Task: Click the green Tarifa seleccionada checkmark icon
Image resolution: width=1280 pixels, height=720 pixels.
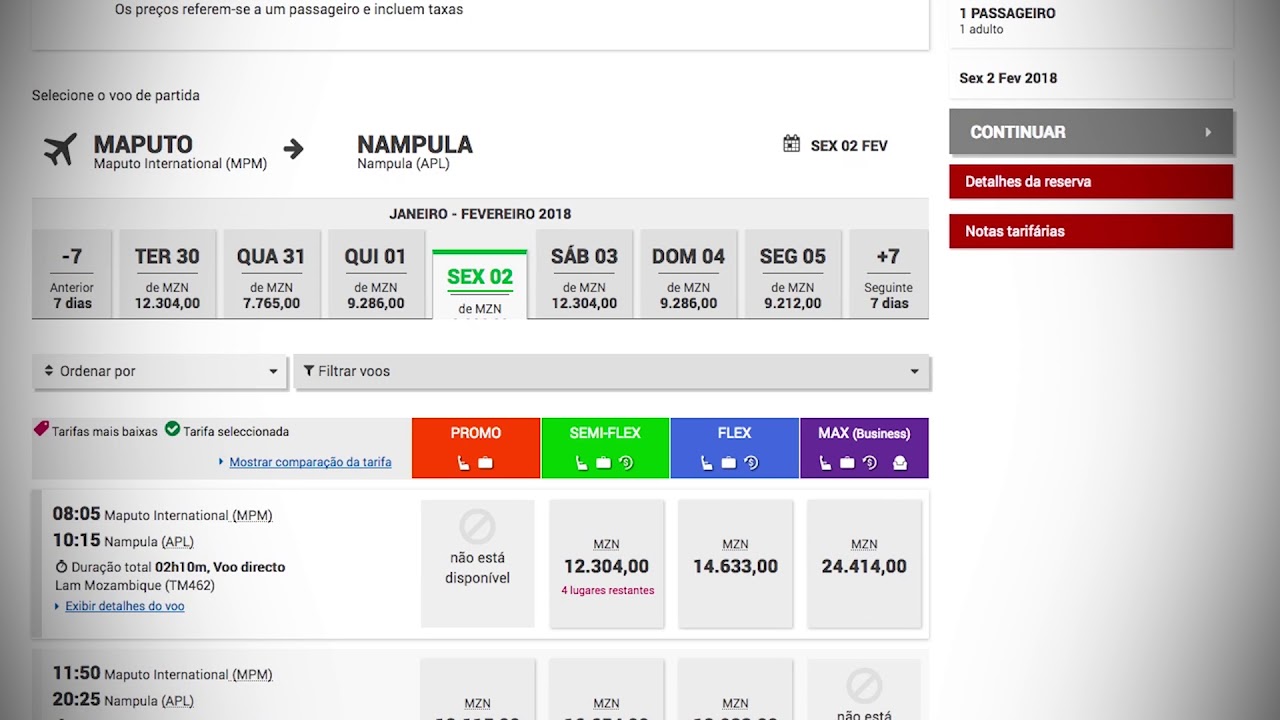Action: coord(172,429)
